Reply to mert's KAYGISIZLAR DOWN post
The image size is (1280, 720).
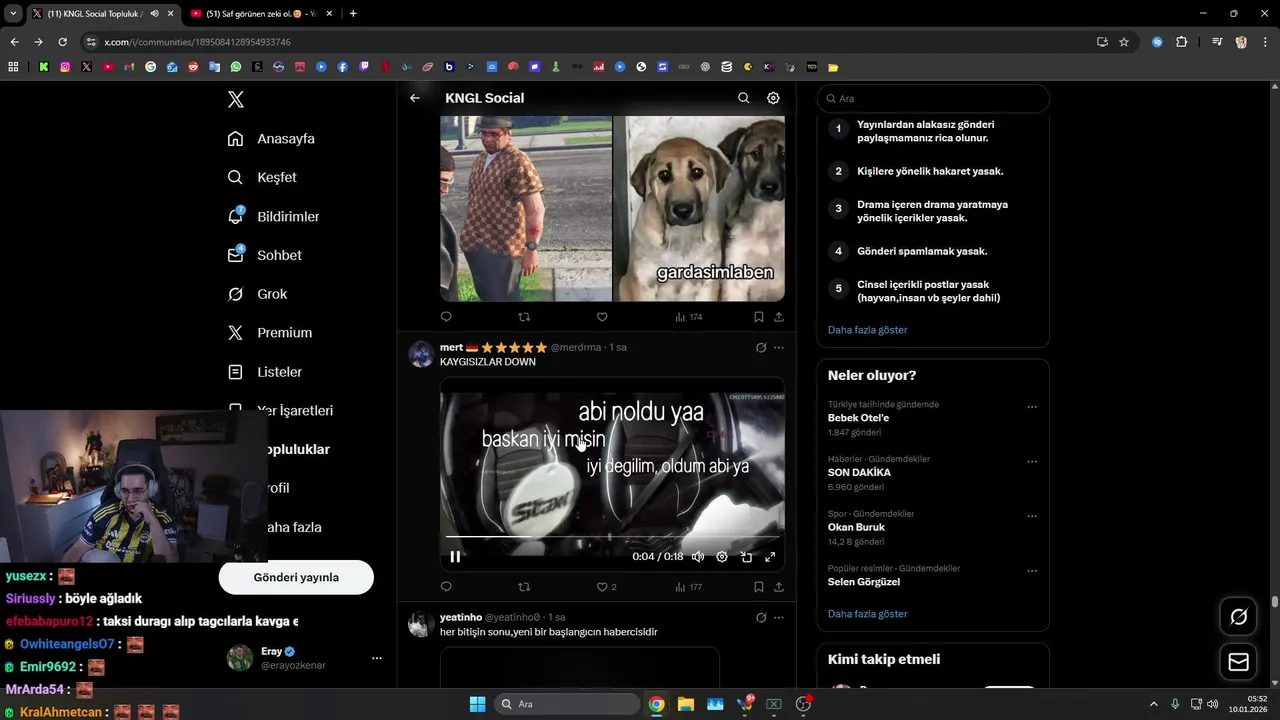446,587
